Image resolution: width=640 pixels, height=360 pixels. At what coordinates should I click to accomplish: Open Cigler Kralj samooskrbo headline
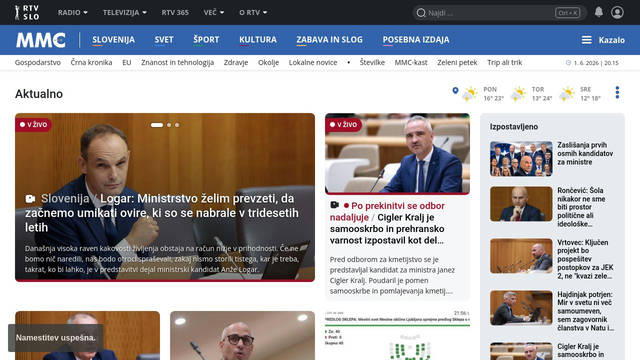[387, 223]
